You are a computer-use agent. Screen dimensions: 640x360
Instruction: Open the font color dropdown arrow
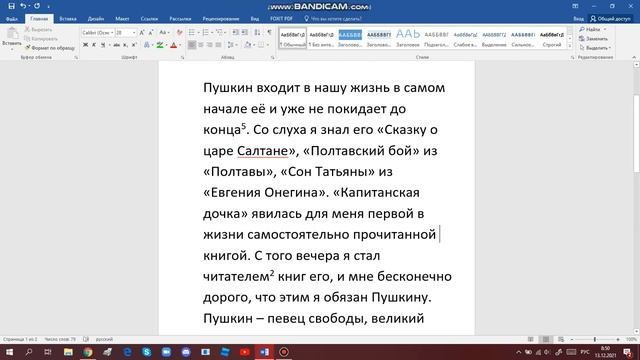click(x=180, y=45)
